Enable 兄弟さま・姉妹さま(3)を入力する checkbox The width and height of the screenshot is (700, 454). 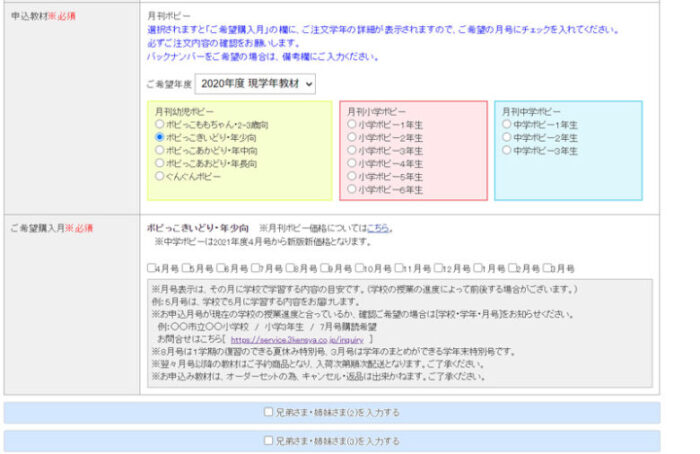click(268, 441)
